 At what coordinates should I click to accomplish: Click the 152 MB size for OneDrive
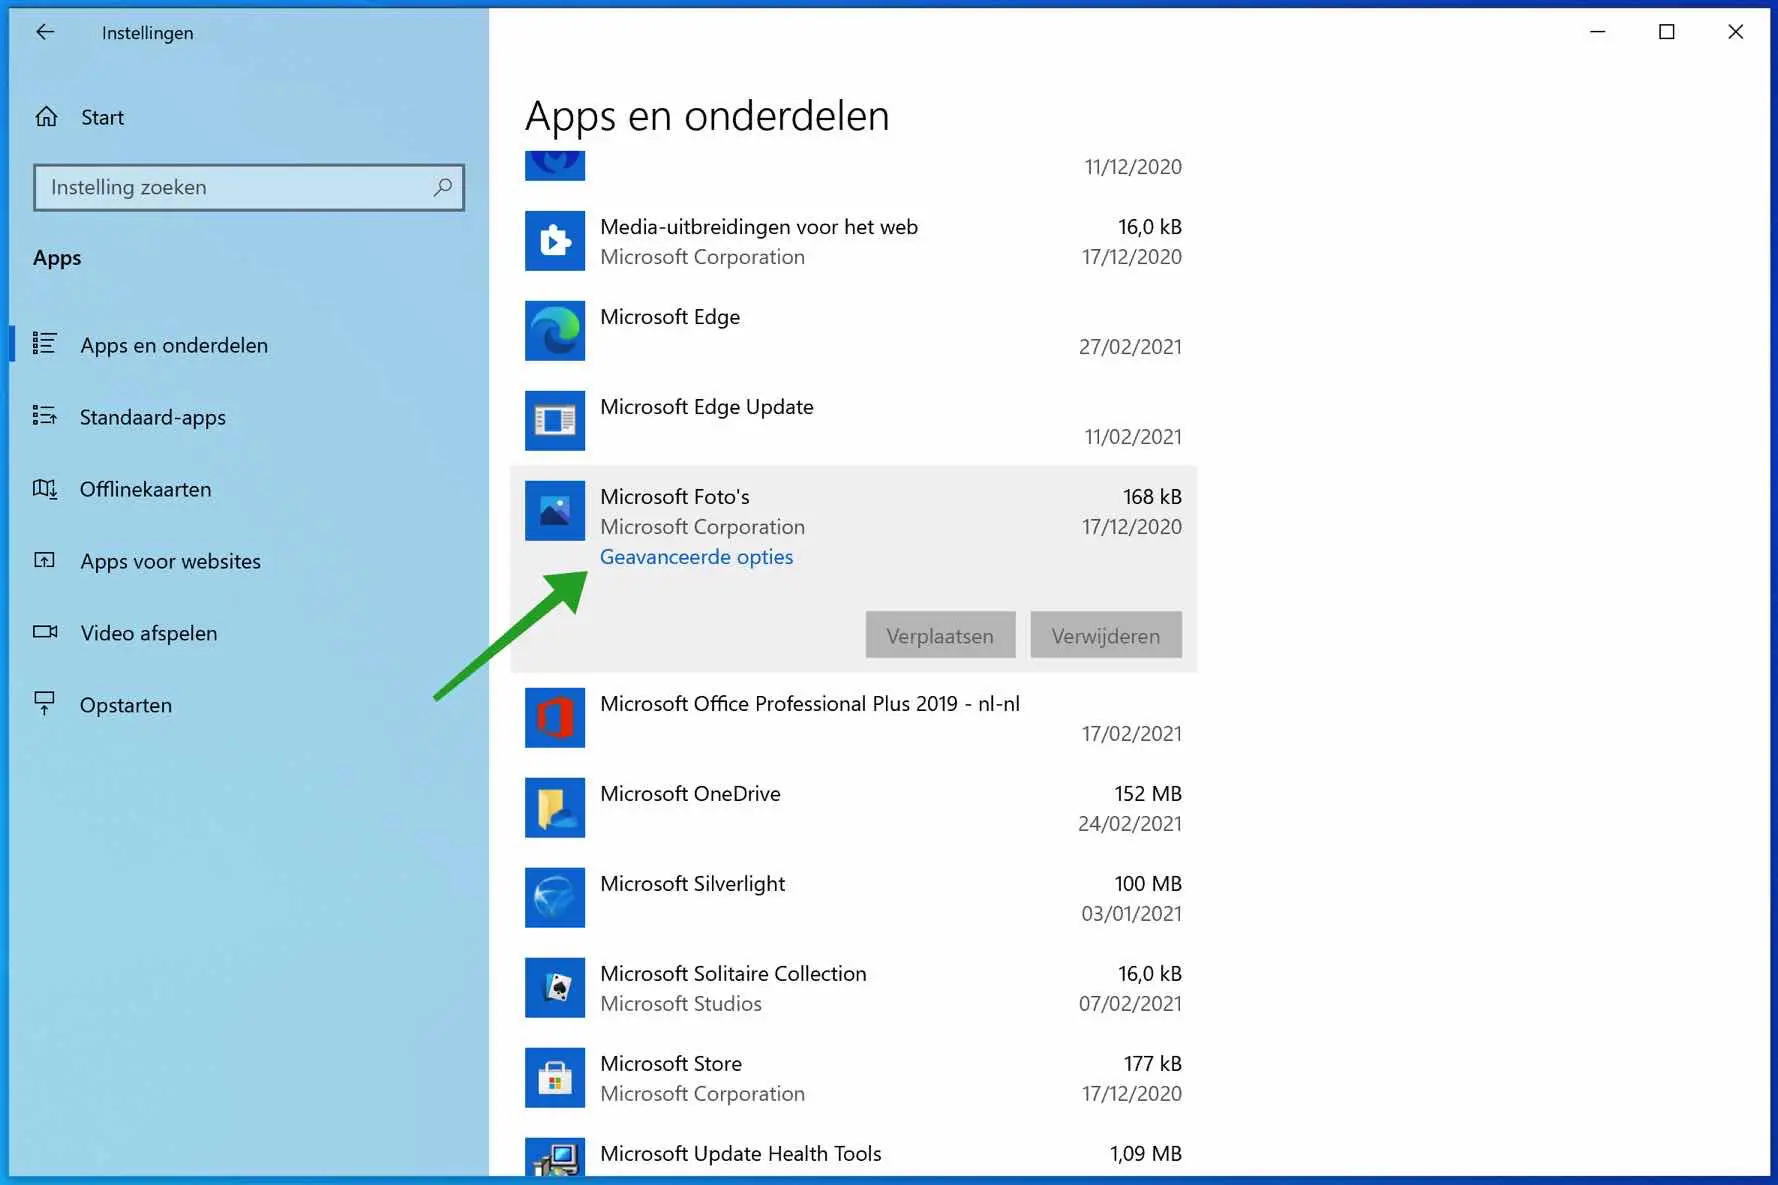click(x=1148, y=794)
